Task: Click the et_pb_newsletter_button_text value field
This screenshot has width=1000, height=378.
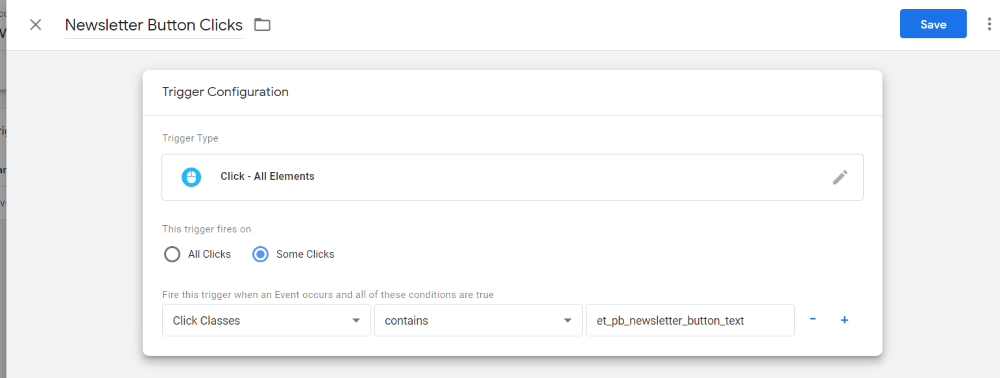Action: point(690,321)
